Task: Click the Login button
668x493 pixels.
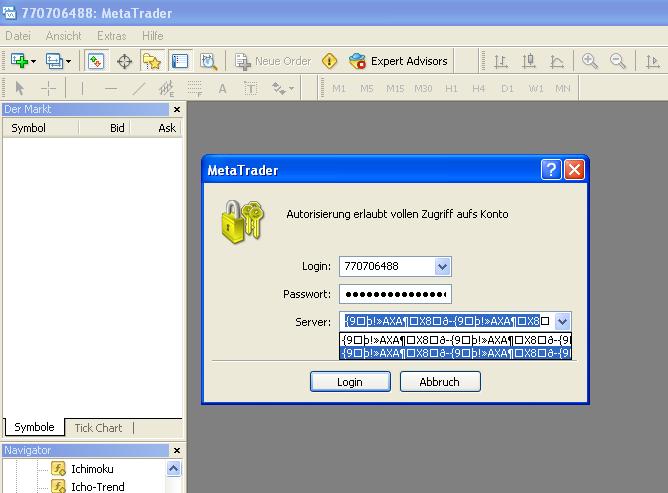Action: coord(350,381)
